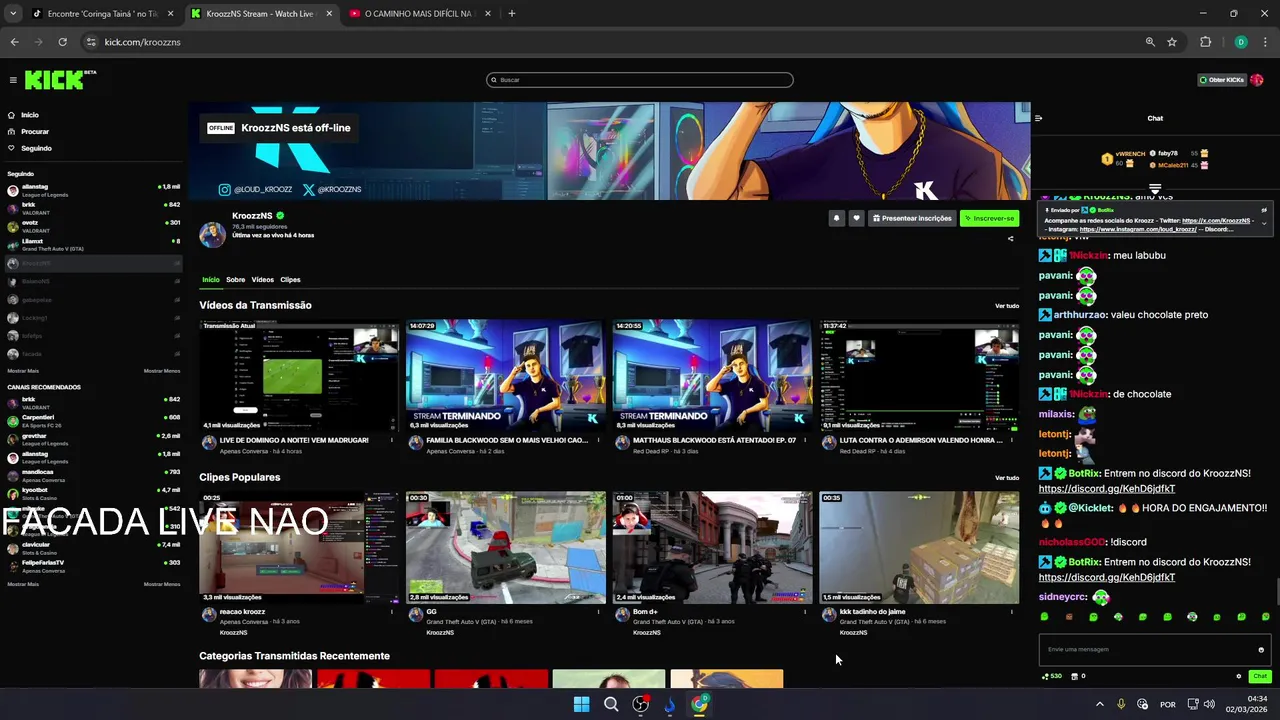Open options menu for MATTHAUS BLACKWOOD video
The height and width of the screenshot is (720, 1280).
point(805,440)
